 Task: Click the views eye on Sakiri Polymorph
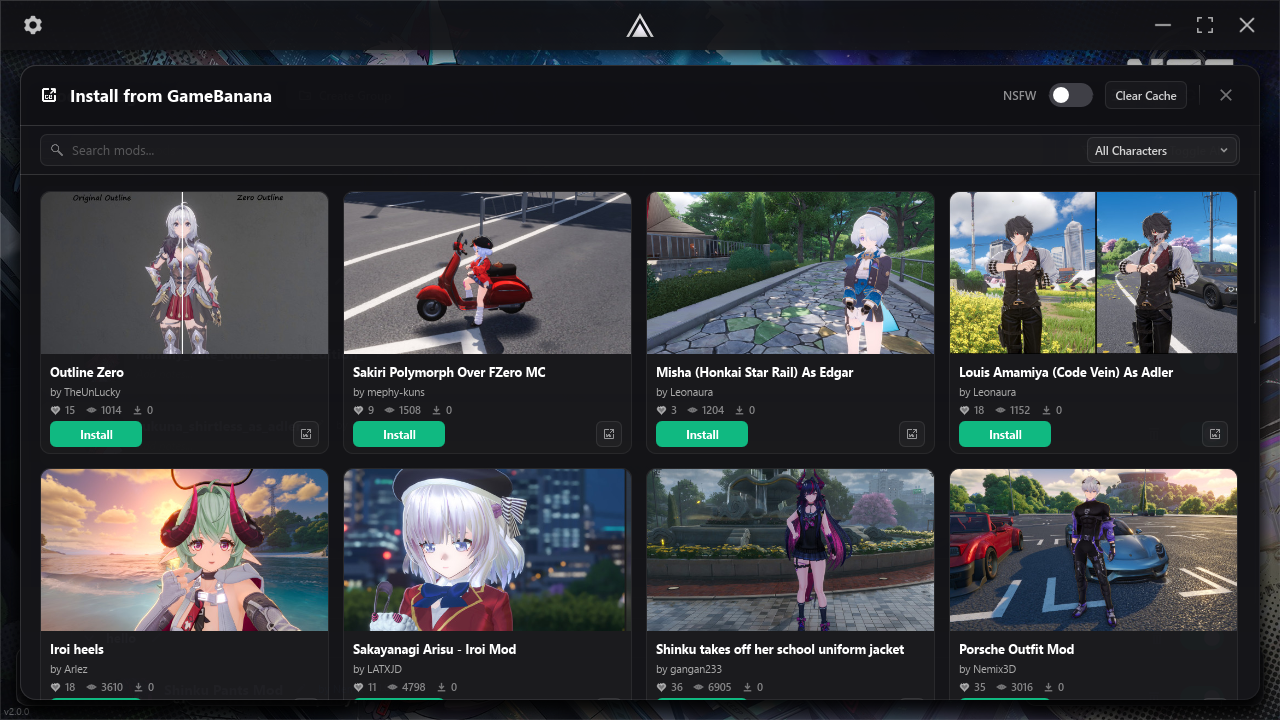coord(389,410)
